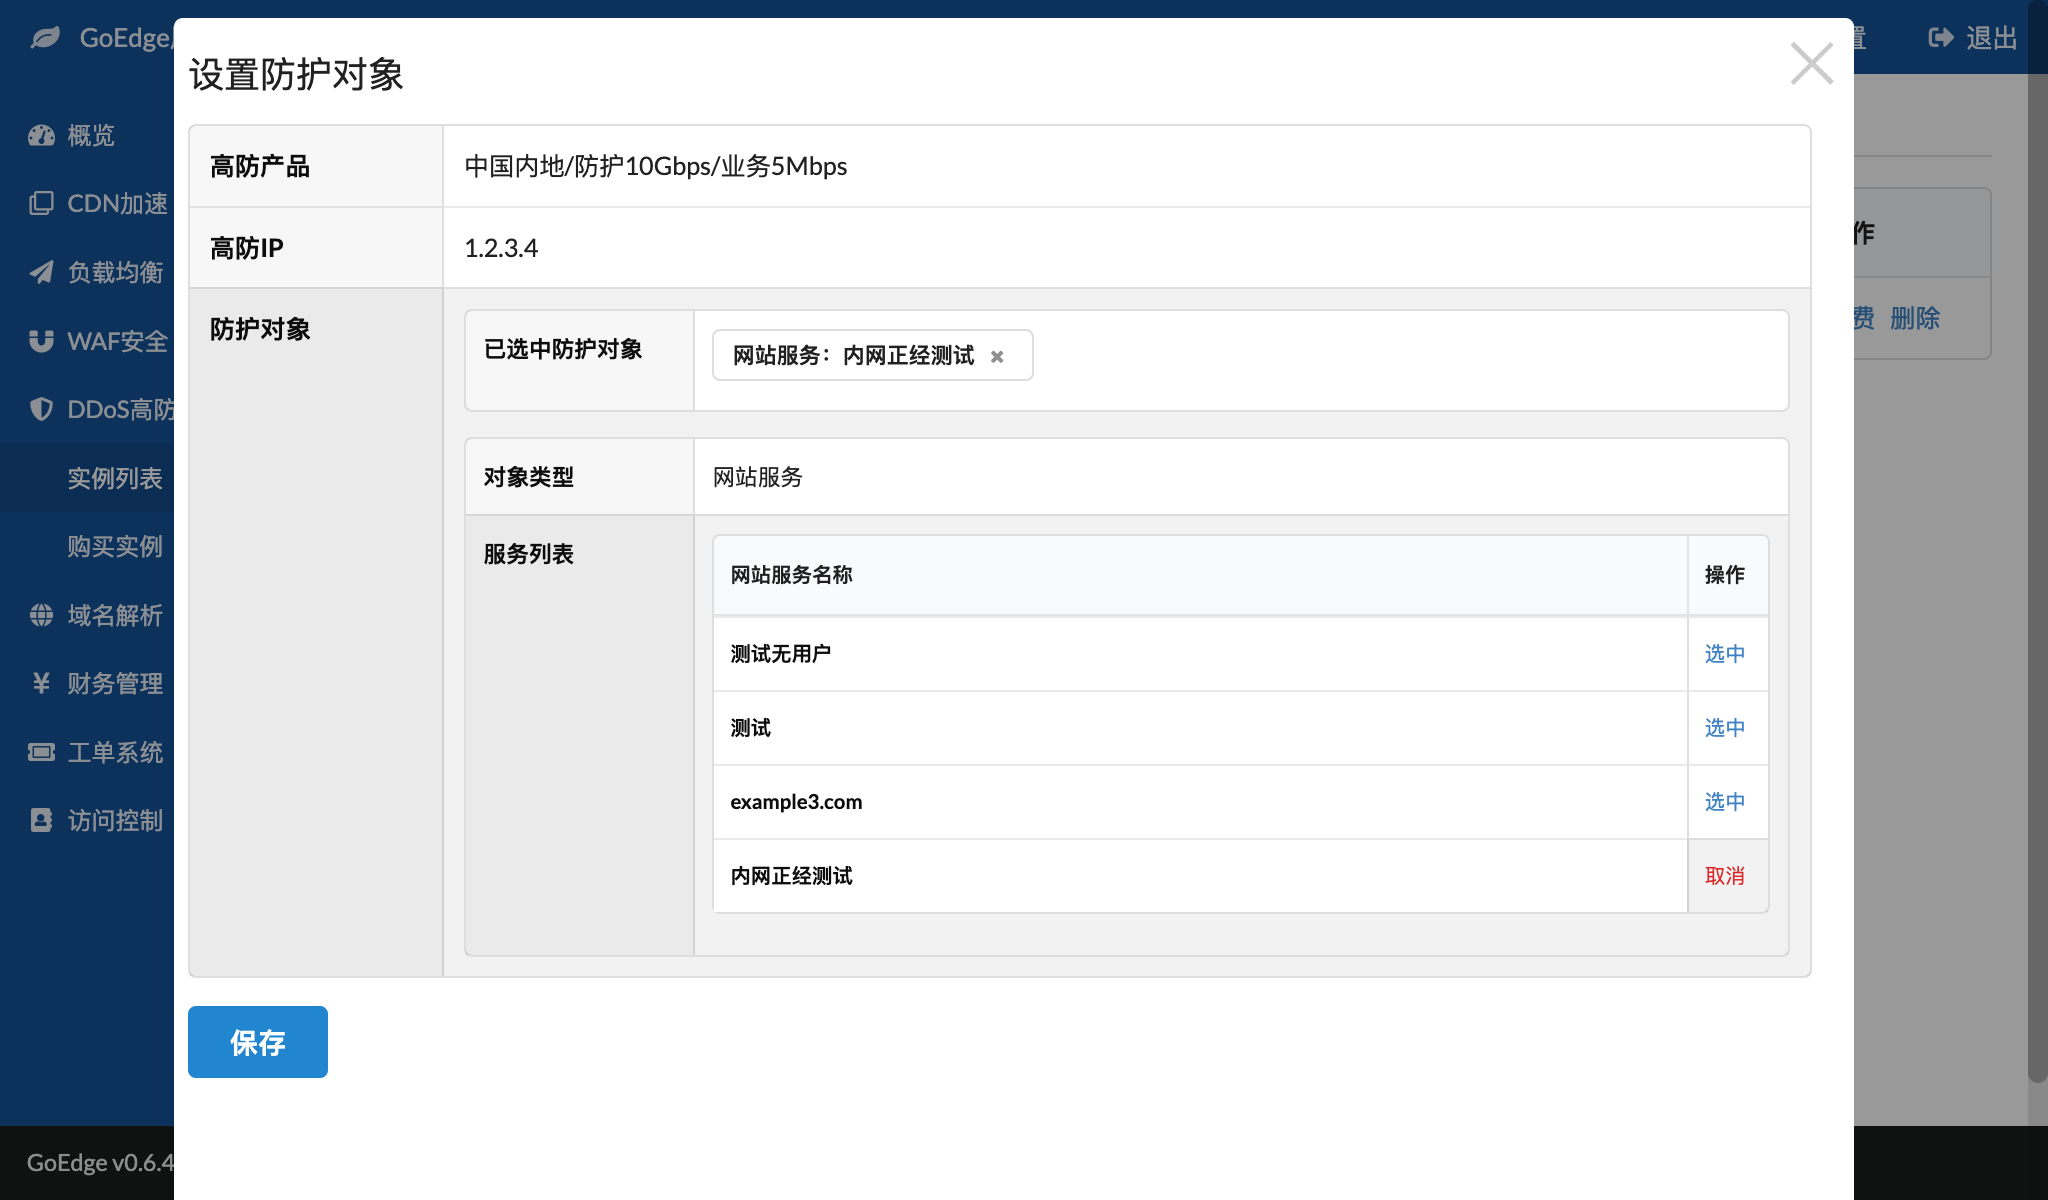
Task: Click the 服务列表 label
Action: (528, 554)
